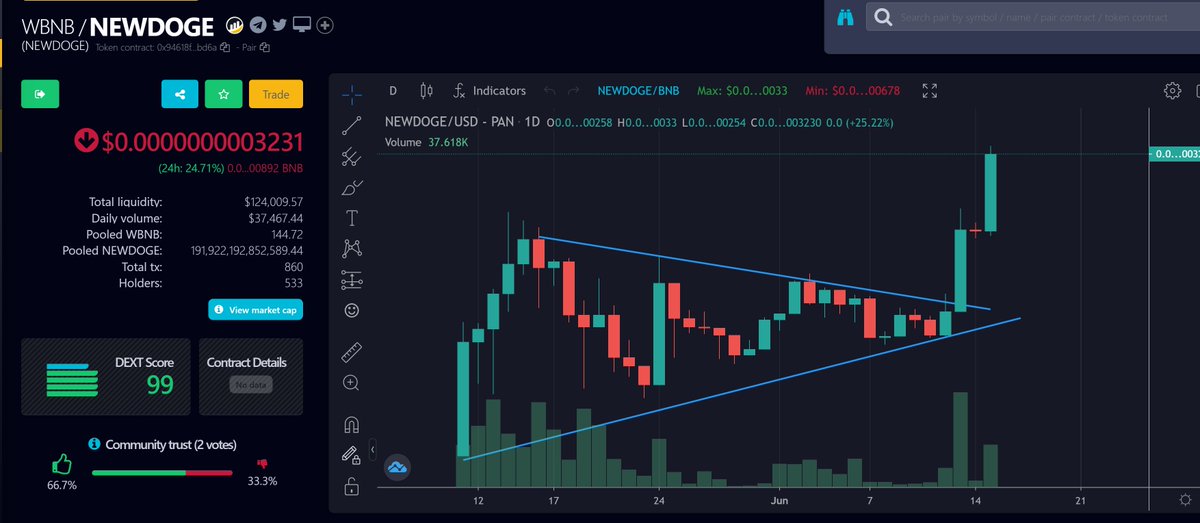The width and height of the screenshot is (1200, 523).
Task: Select the prediction and measurement tool
Action: pos(351,279)
